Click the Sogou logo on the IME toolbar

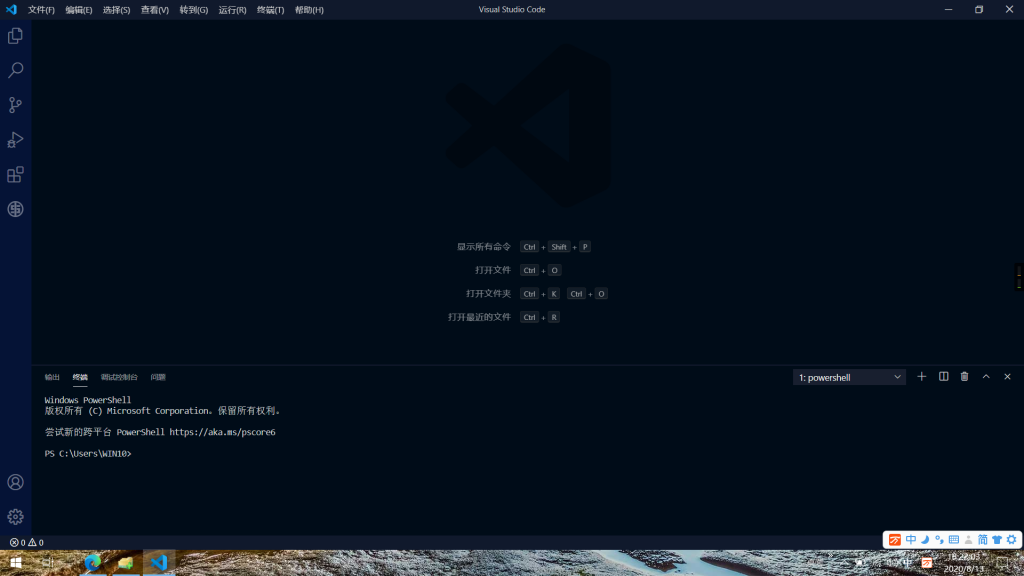click(895, 540)
